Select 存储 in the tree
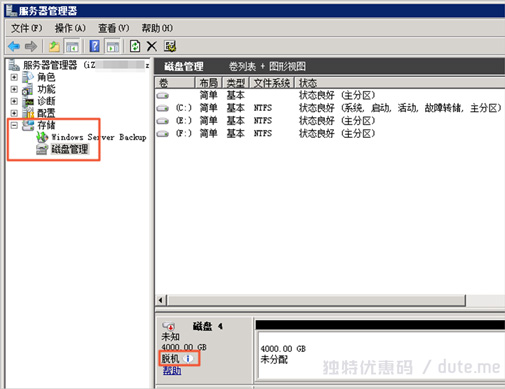 click(46, 125)
